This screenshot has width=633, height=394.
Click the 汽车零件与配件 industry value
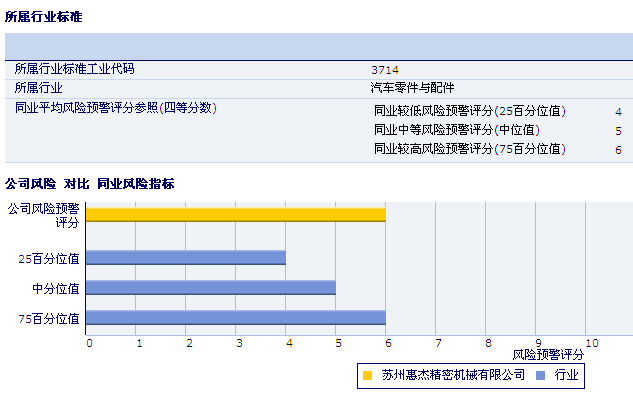(413, 88)
